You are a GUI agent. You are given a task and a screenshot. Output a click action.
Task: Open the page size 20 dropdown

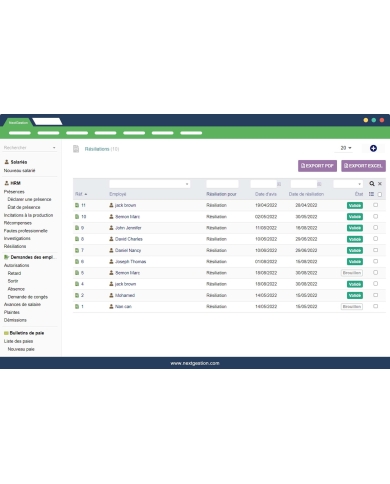(x=346, y=148)
